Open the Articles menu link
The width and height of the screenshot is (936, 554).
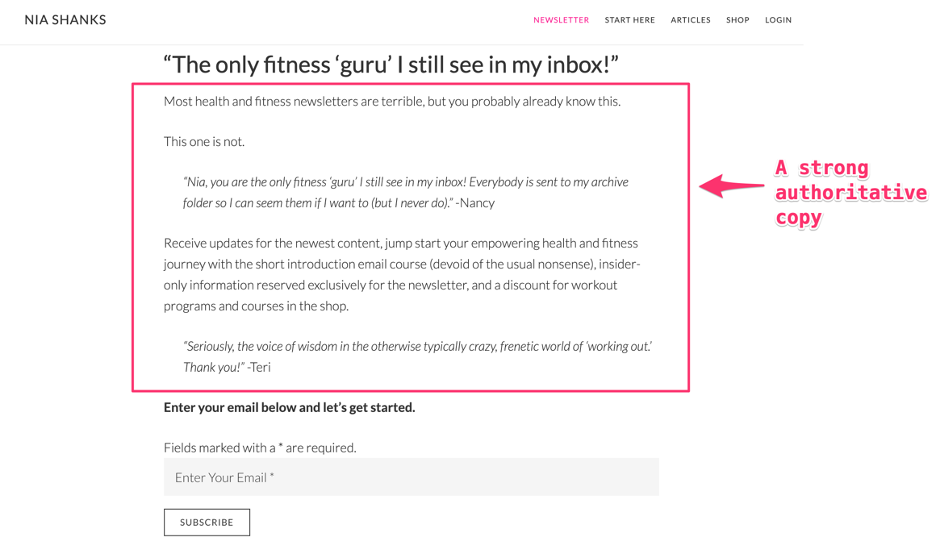pos(690,20)
